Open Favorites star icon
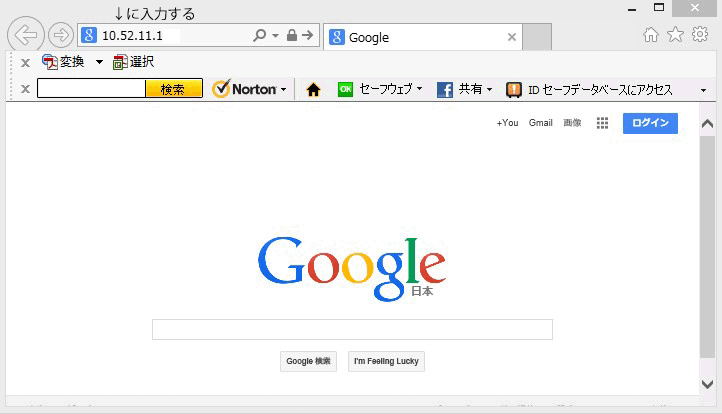 click(x=675, y=35)
